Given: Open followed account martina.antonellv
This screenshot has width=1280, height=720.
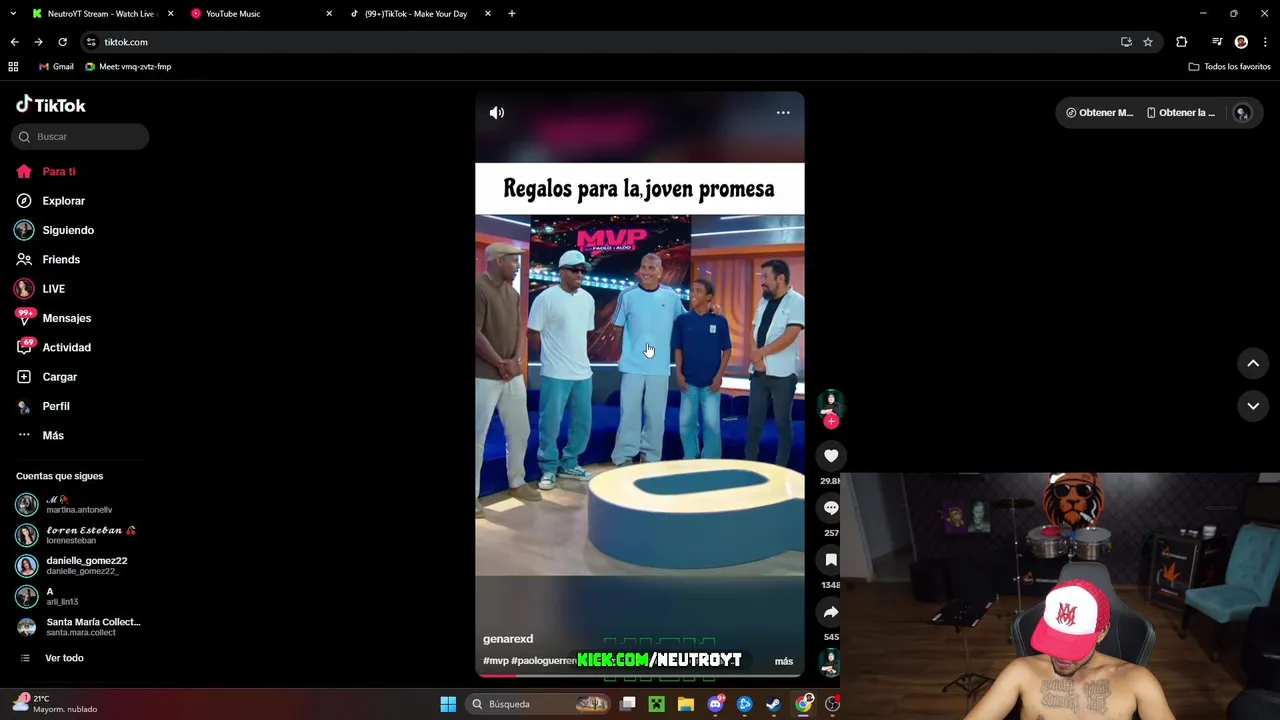Looking at the screenshot, I should [80, 504].
